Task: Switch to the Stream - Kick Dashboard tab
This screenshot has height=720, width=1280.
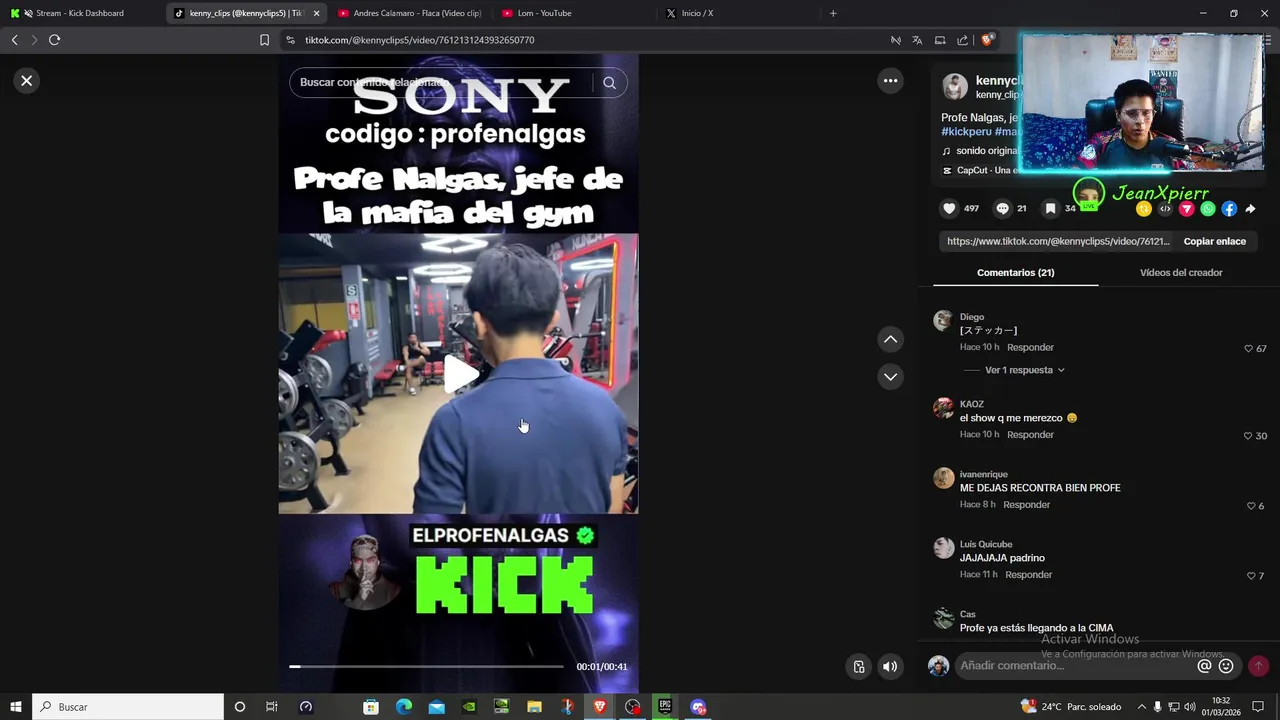Action: [80, 13]
